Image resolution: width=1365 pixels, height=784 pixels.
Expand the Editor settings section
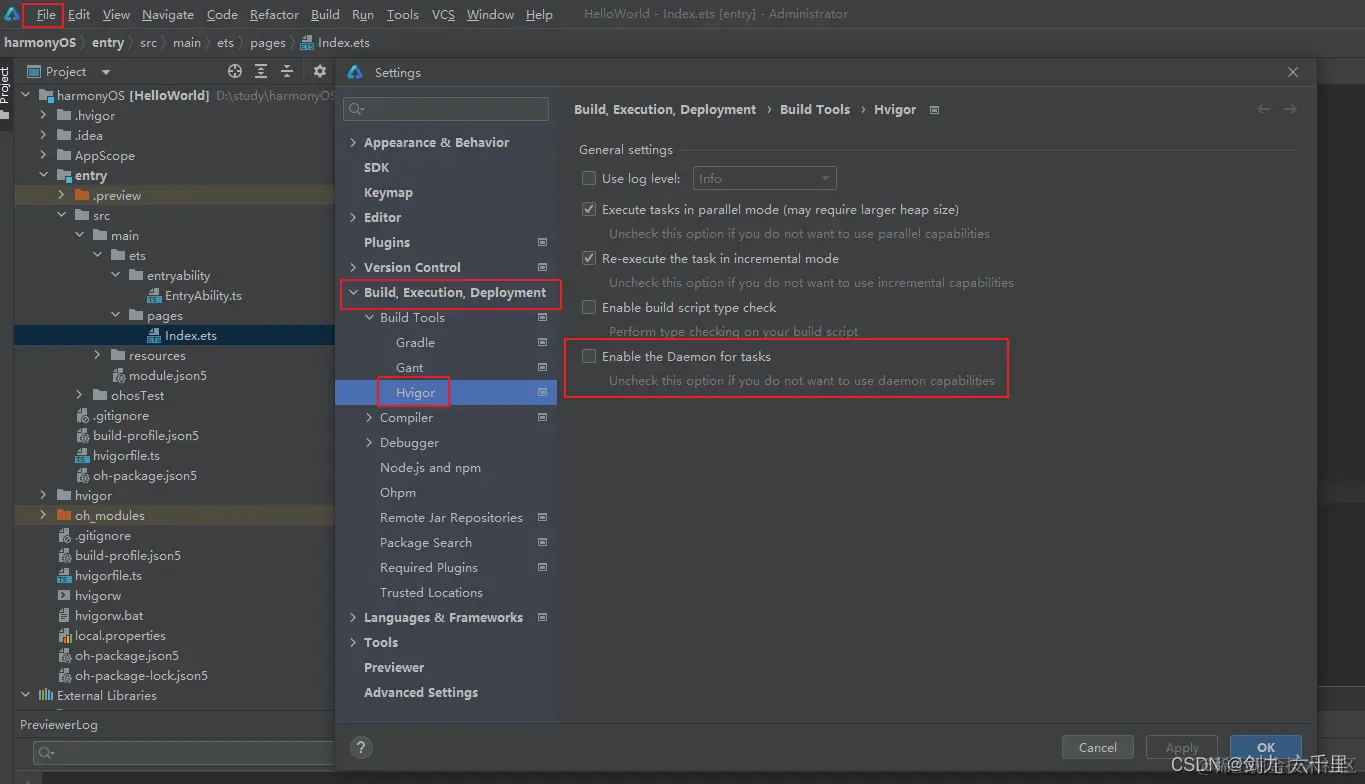[353, 217]
